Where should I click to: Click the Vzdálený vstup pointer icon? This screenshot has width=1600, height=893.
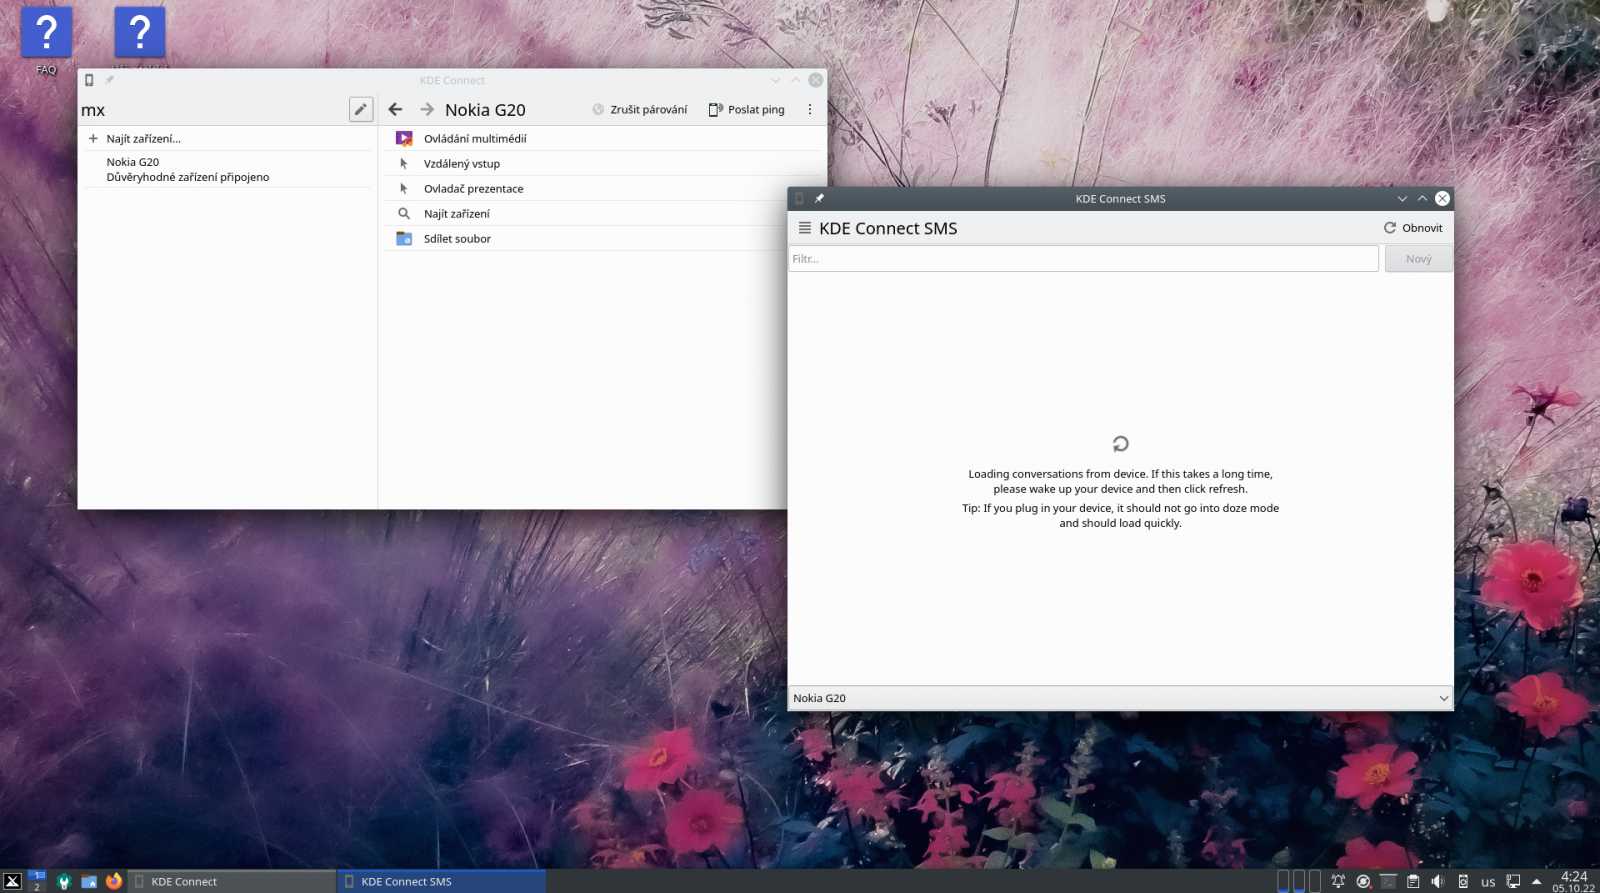tap(404, 163)
